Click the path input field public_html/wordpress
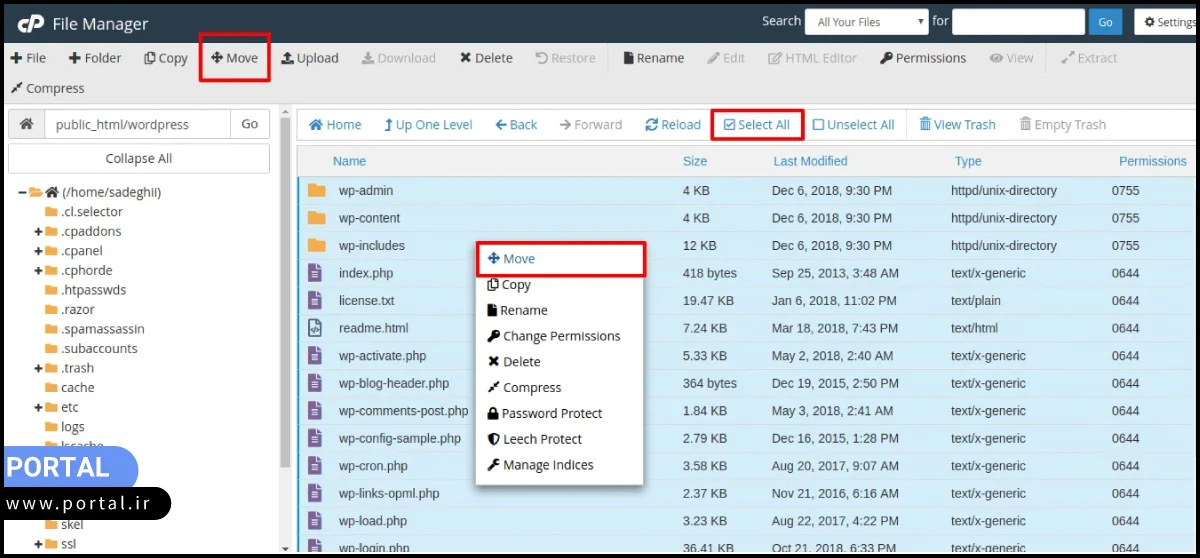Viewport: 1200px width, 558px height. pos(137,125)
